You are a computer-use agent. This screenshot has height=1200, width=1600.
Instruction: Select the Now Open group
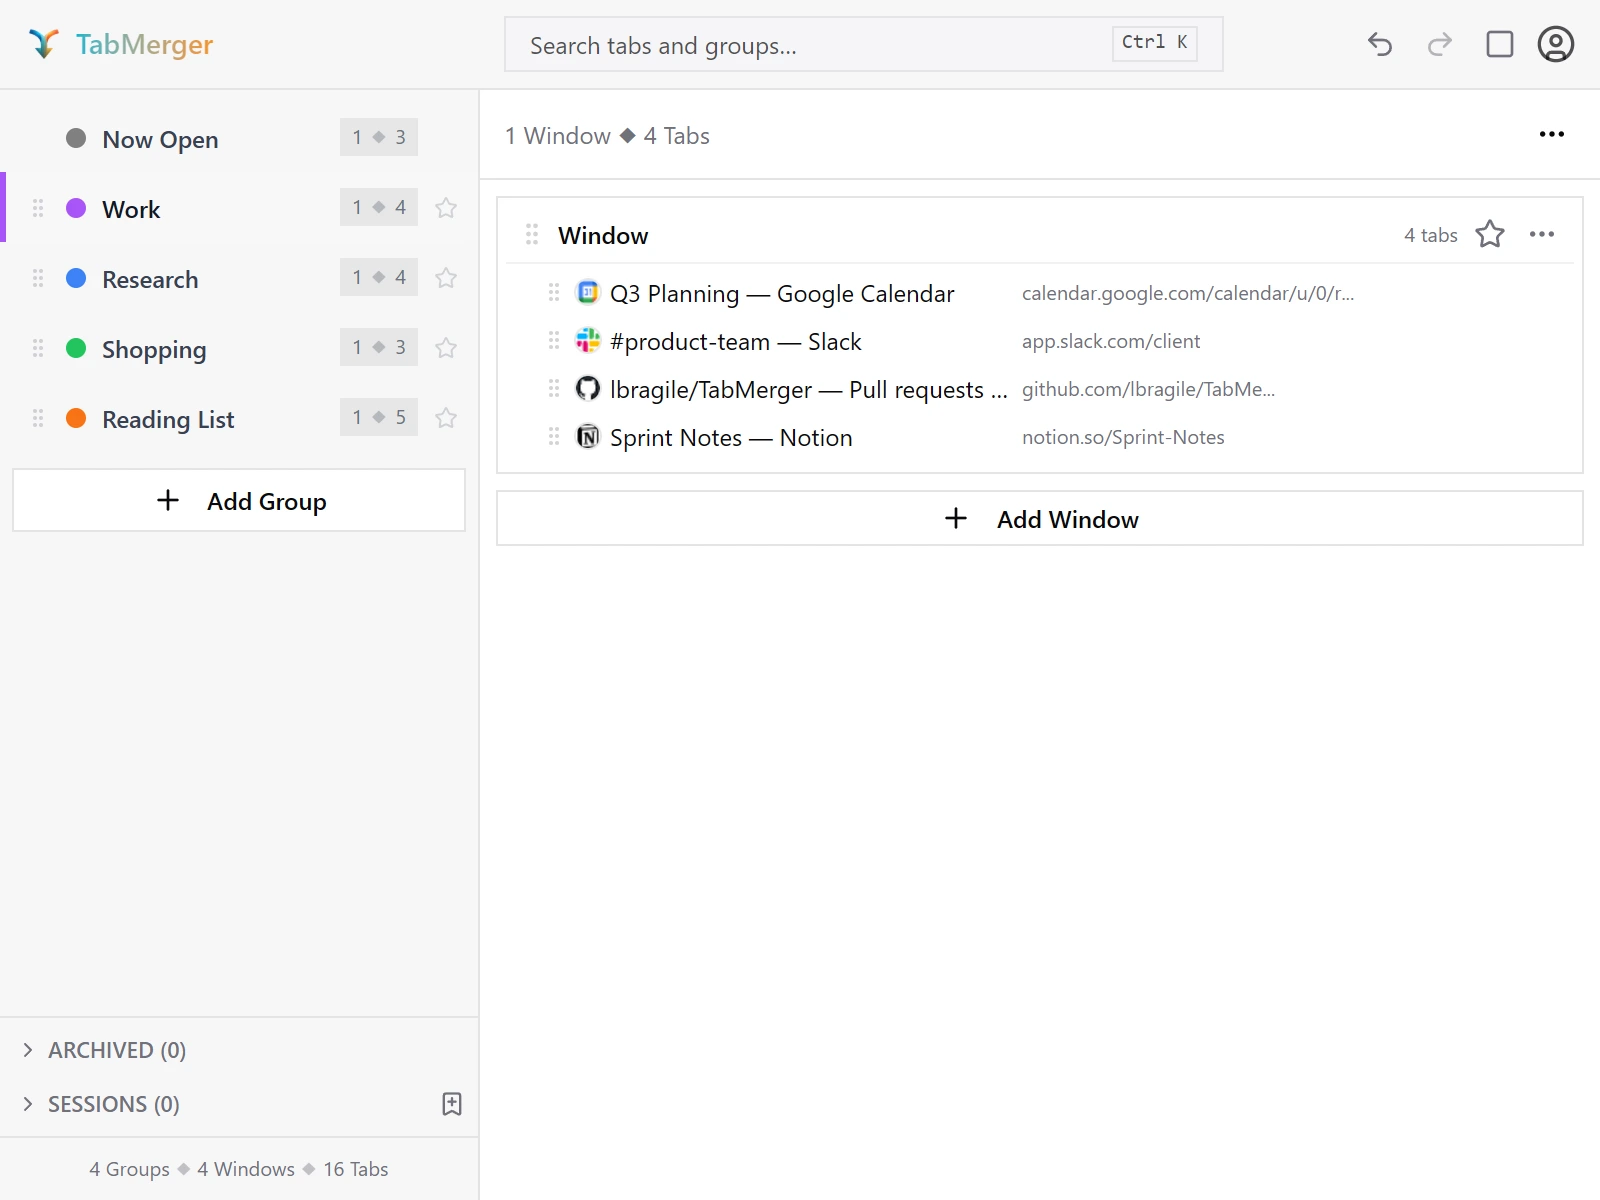239,138
